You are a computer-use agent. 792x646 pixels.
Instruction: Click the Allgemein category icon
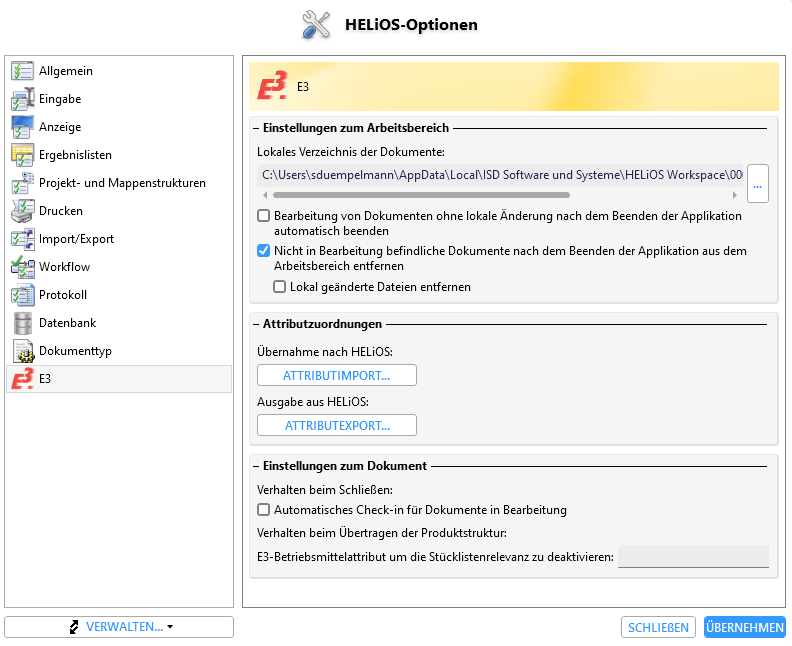22,71
